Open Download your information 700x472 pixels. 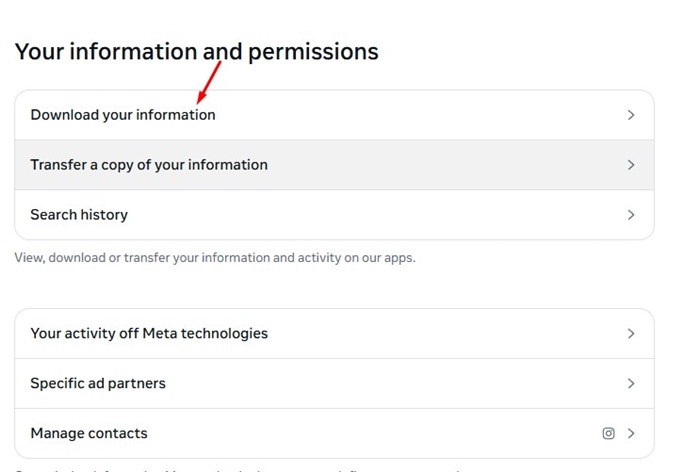coord(334,115)
